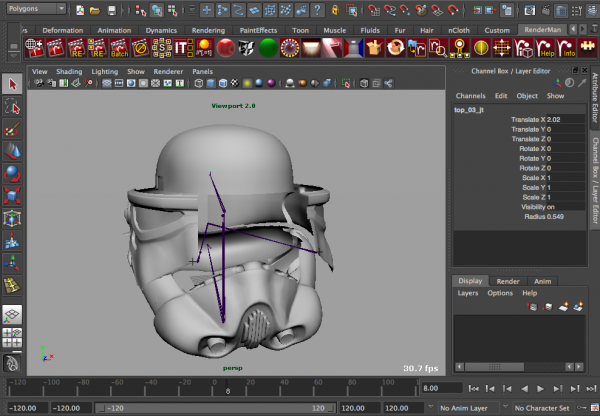Open the Render layer tab
Screen dimensions: 600x416
(x=508, y=281)
